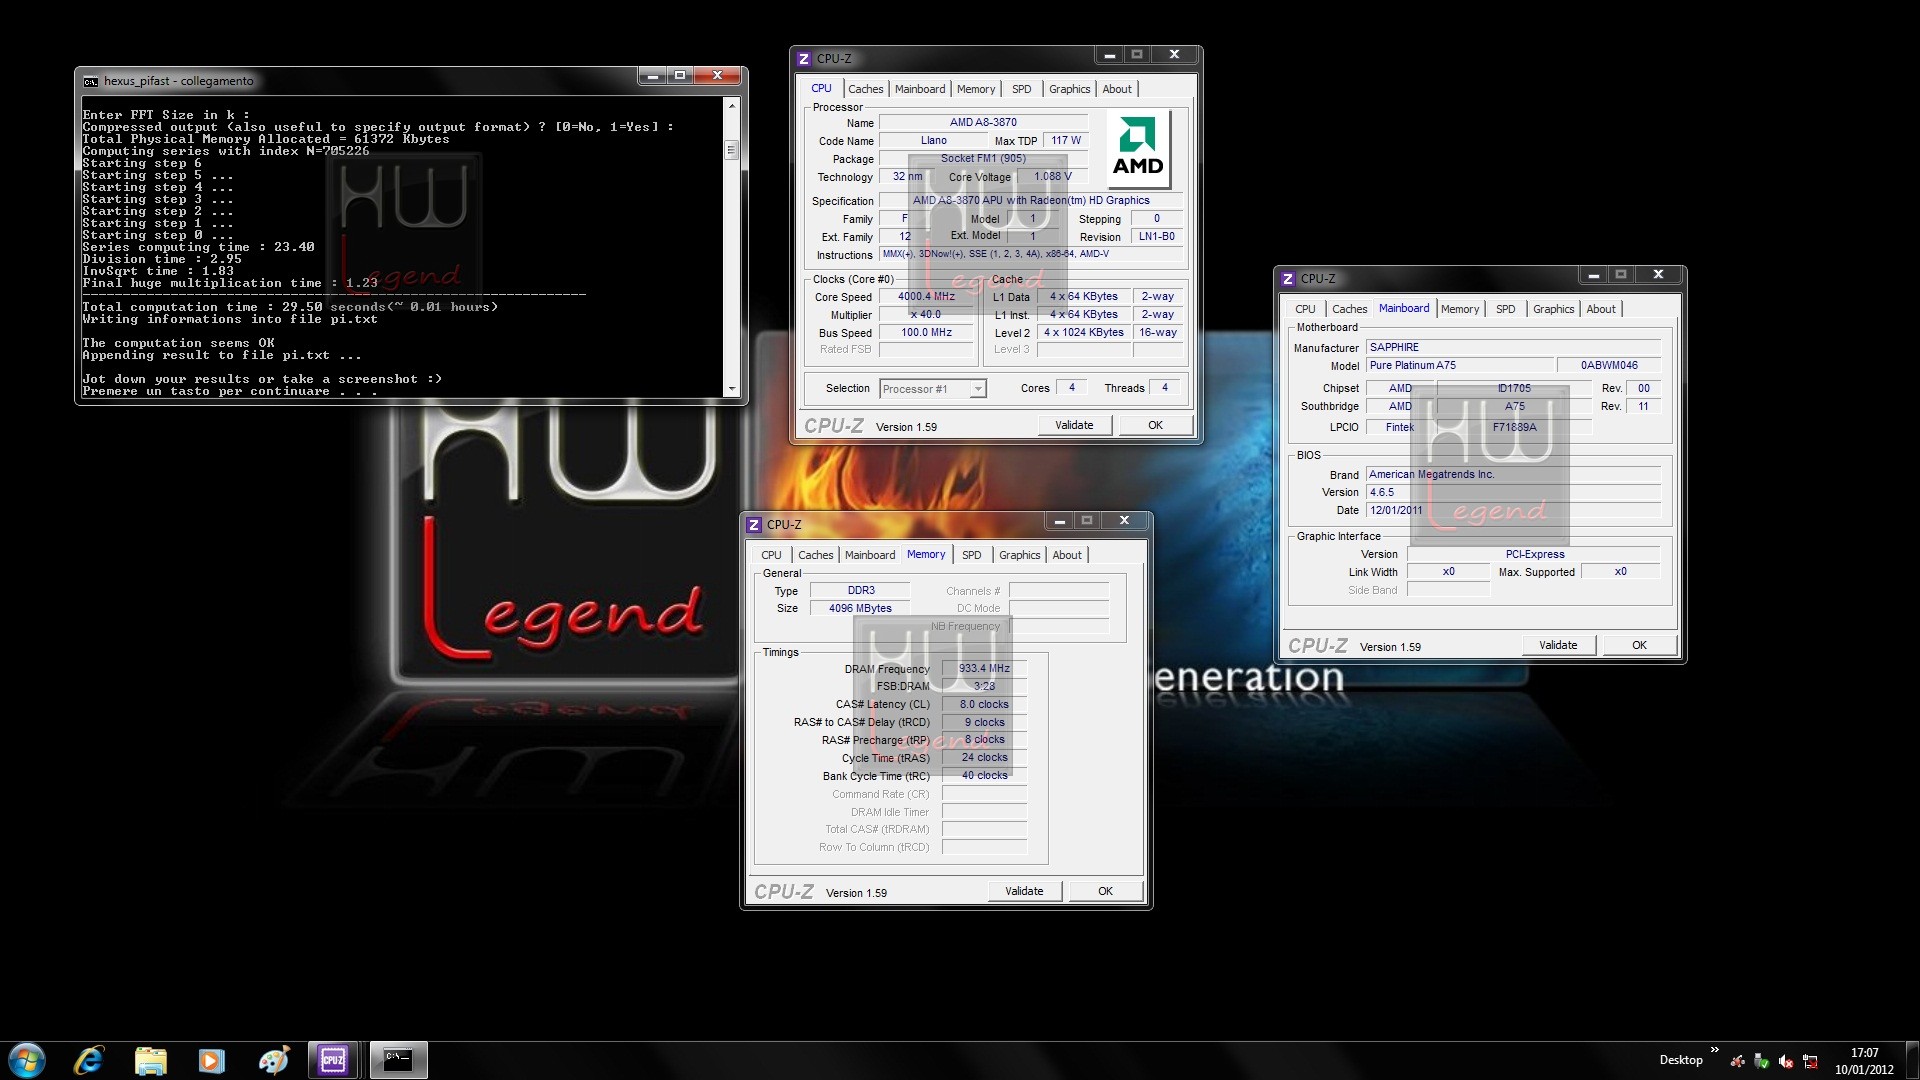Open About tab in Mainboard window
This screenshot has width=1920, height=1080.
tap(1601, 309)
